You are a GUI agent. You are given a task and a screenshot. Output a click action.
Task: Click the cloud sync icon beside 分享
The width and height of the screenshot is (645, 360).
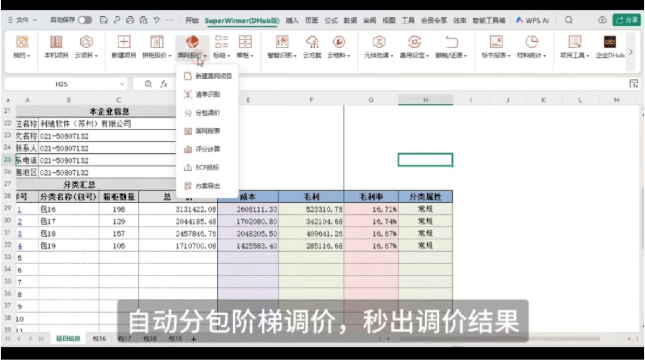click(x=602, y=20)
